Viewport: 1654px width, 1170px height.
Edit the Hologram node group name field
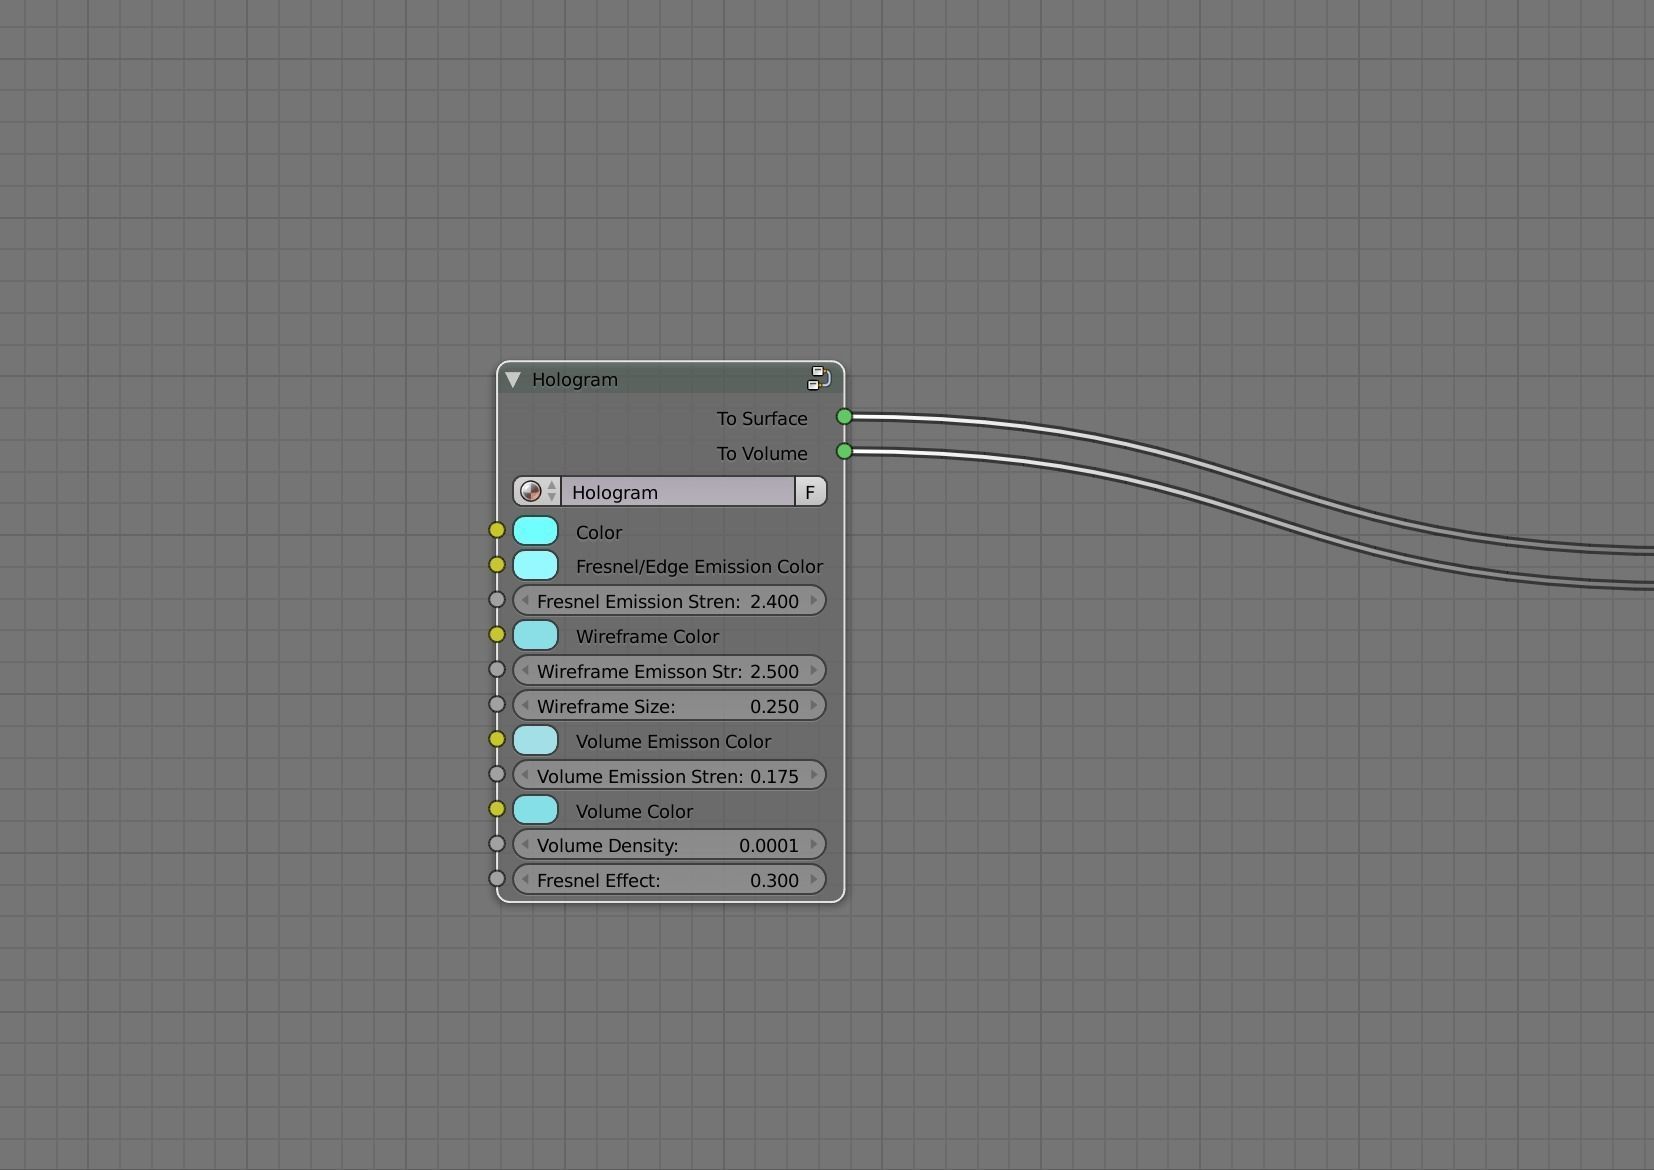678,491
